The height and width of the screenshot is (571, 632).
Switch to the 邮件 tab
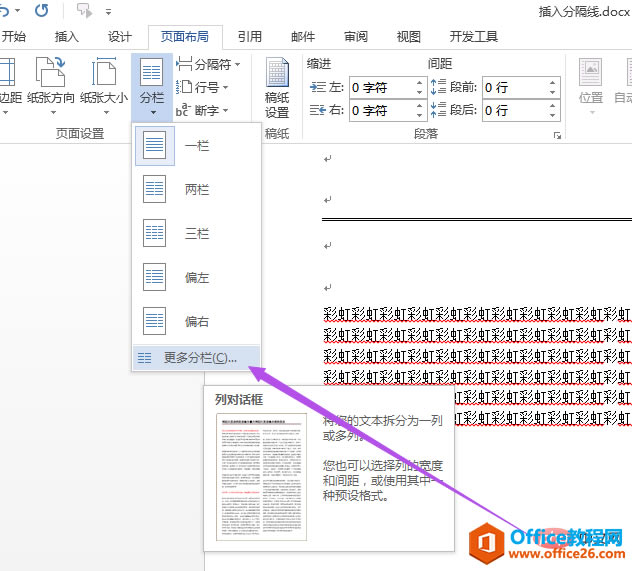303,37
